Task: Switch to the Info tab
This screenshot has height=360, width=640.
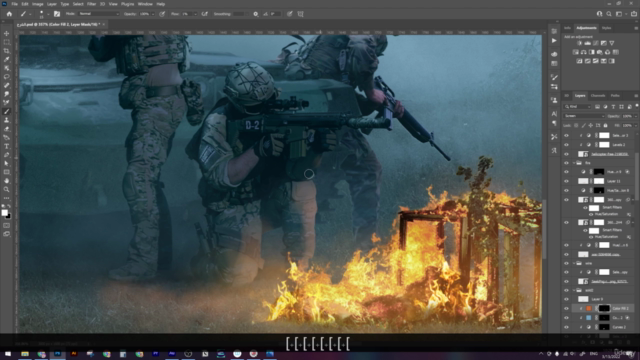Action: click(567, 28)
